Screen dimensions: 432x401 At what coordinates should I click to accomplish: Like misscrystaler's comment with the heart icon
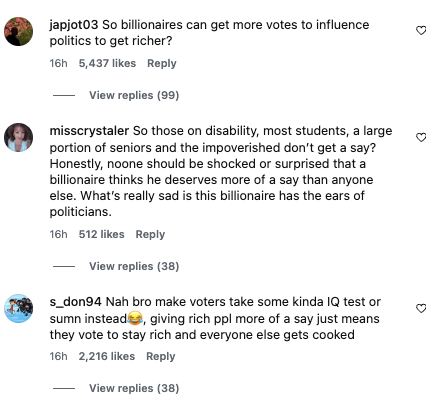421,137
